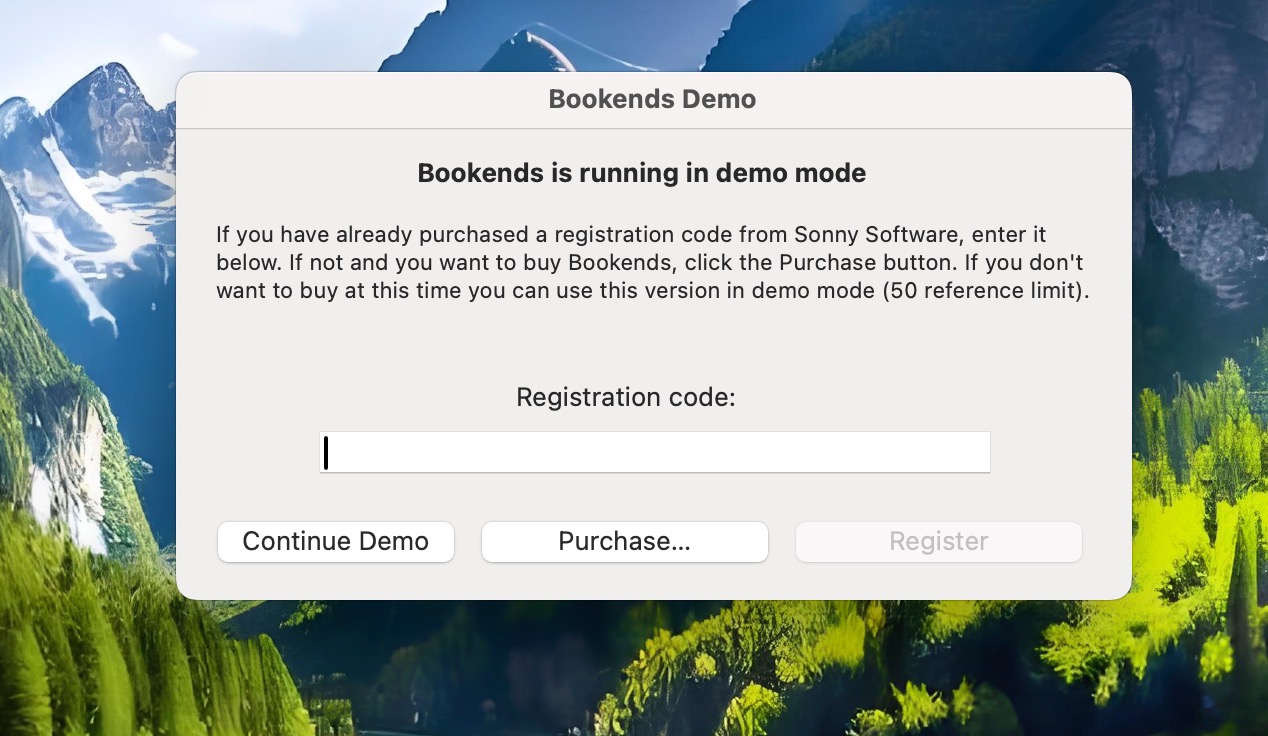The width and height of the screenshot is (1268, 736).
Task: Click the bold "Bookends is running in demo mode" heading
Action: [x=641, y=173]
